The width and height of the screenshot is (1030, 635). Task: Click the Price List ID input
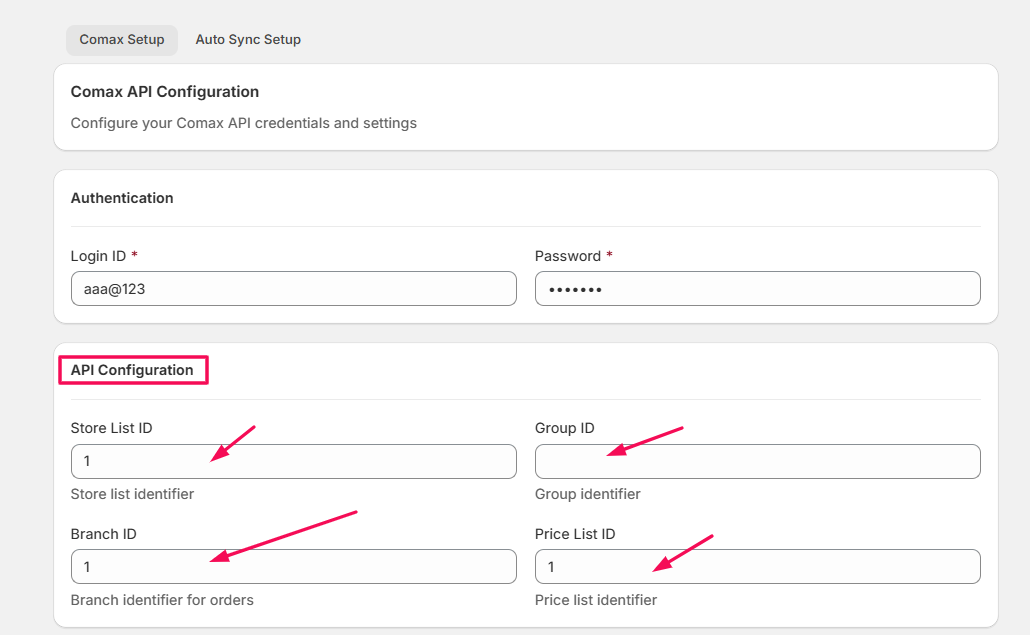pyautogui.click(x=757, y=567)
